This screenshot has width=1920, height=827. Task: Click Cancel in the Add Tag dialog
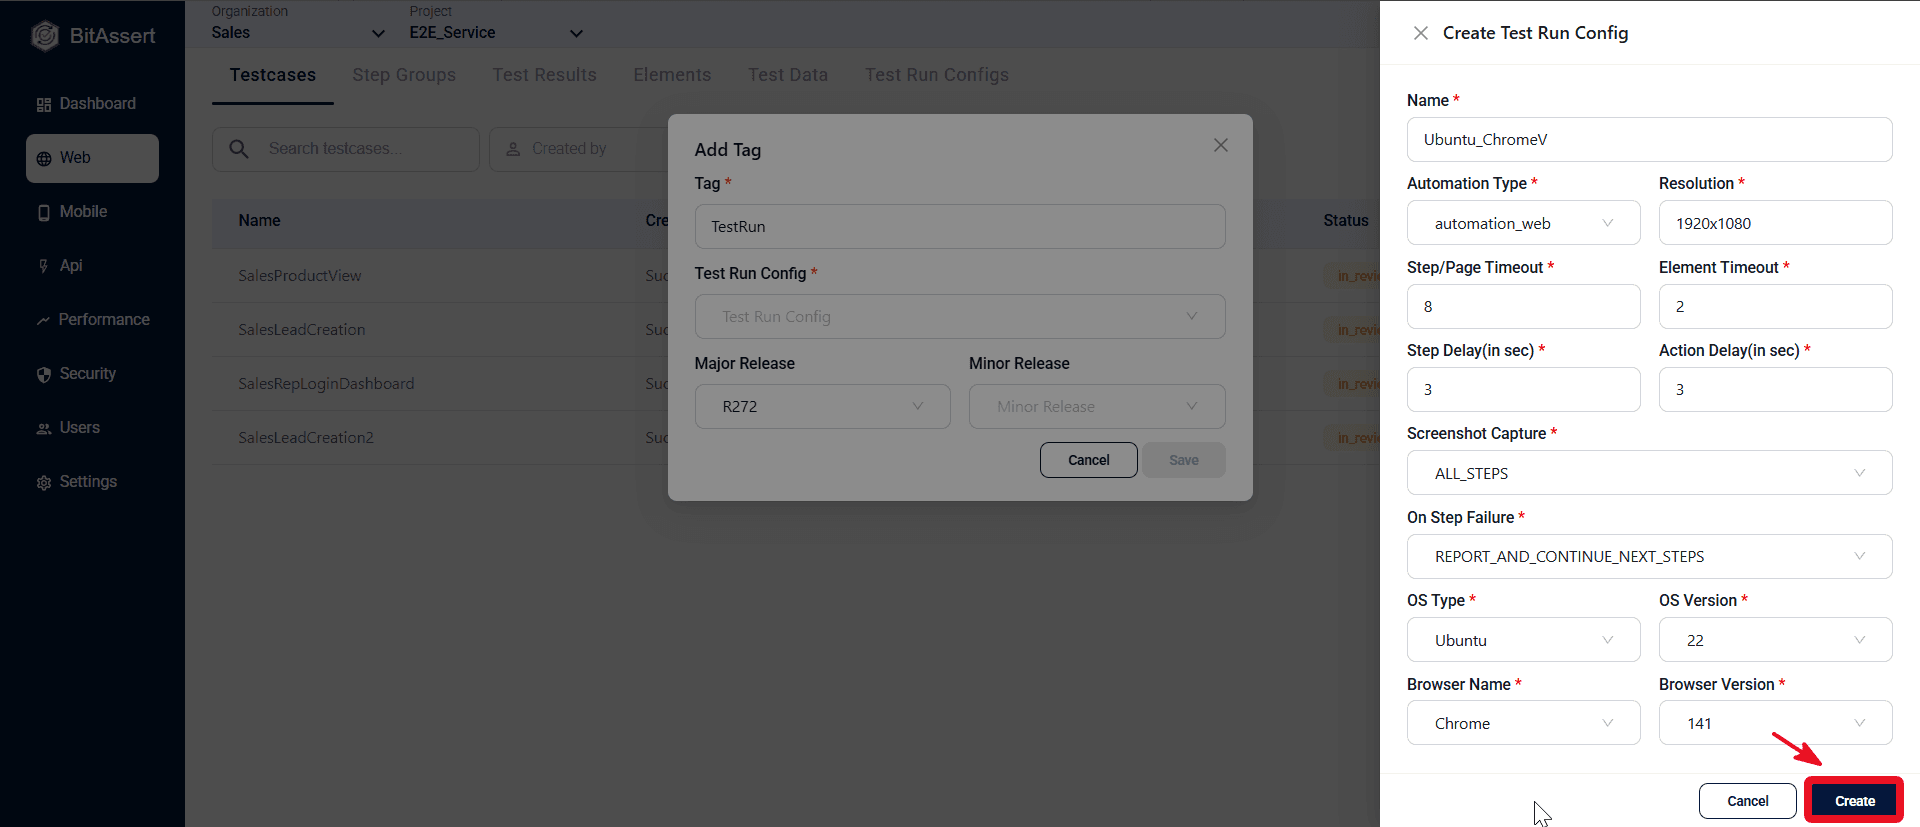tap(1088, 460)
